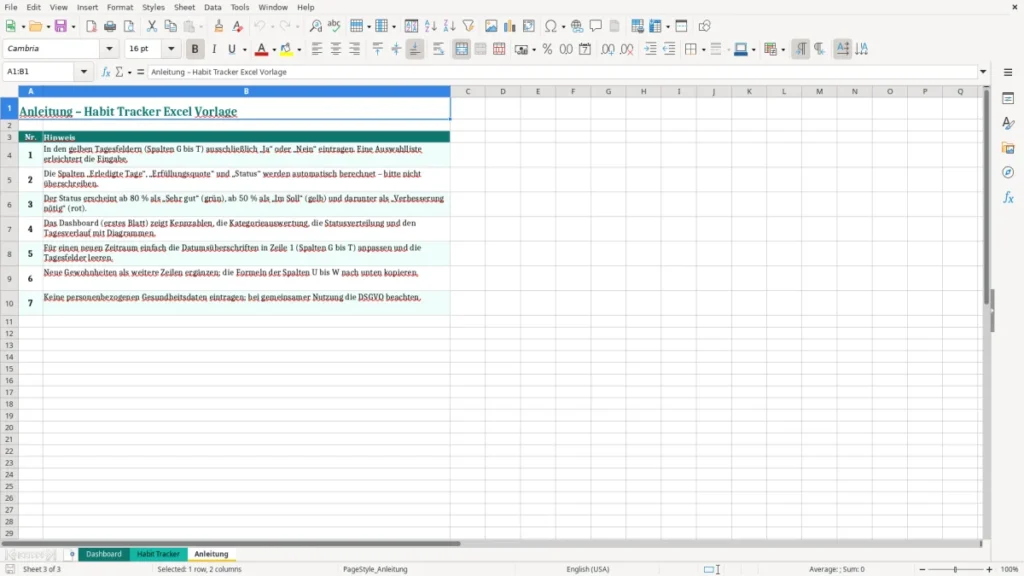Viewport: 1024px width, 576px height.
Task: Click the English (USA) language status
Action: (x=587, y=569)
